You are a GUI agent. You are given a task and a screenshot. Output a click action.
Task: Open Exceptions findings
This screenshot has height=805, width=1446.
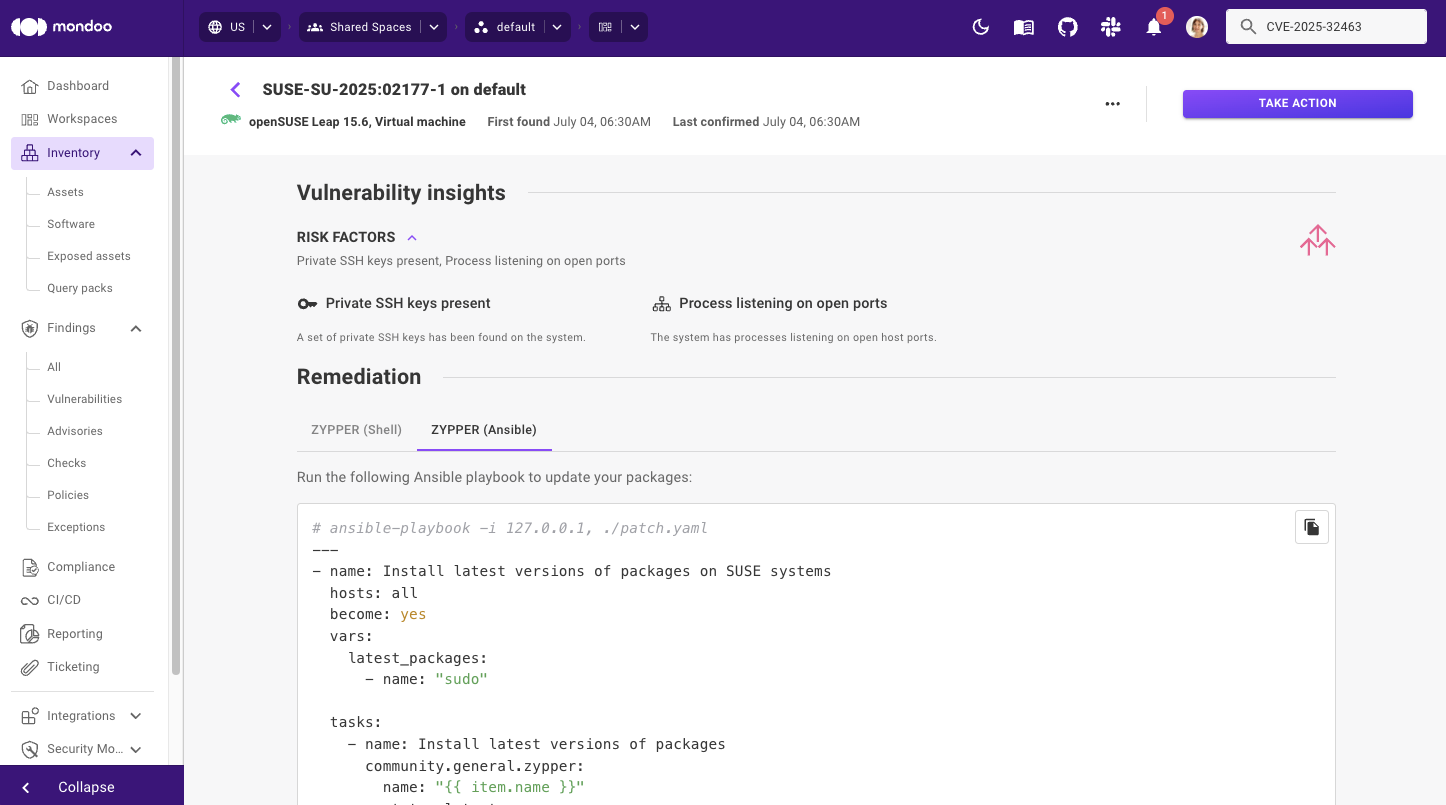pyautogui.click(x=76, y=527)
